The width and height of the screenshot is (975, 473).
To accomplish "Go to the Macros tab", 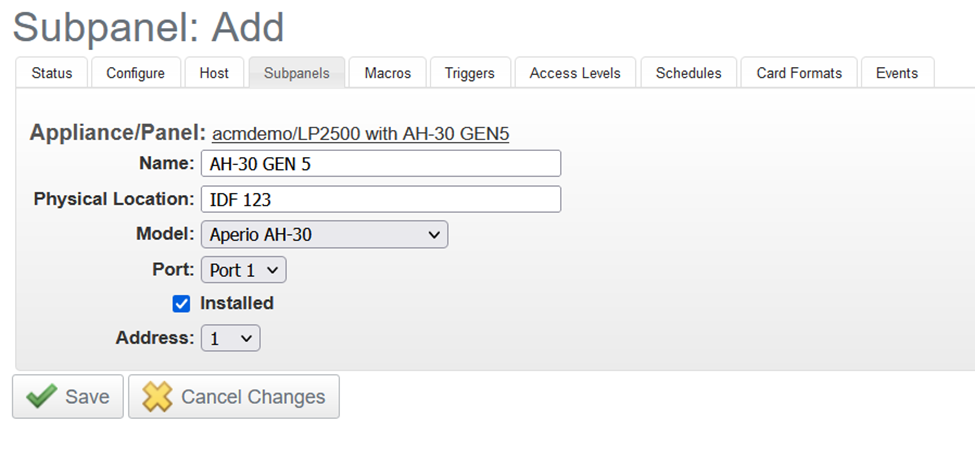I will pyautogui.click(x=387, y=73).
